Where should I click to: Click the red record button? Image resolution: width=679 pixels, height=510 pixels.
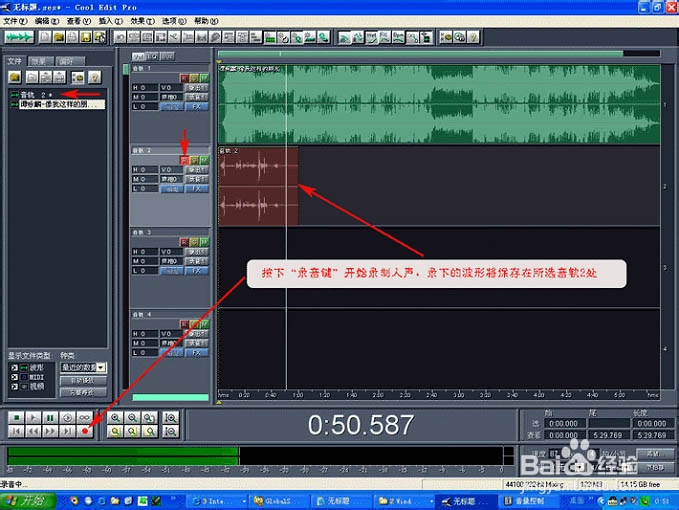pyautogui.click(x=84, y=431)
